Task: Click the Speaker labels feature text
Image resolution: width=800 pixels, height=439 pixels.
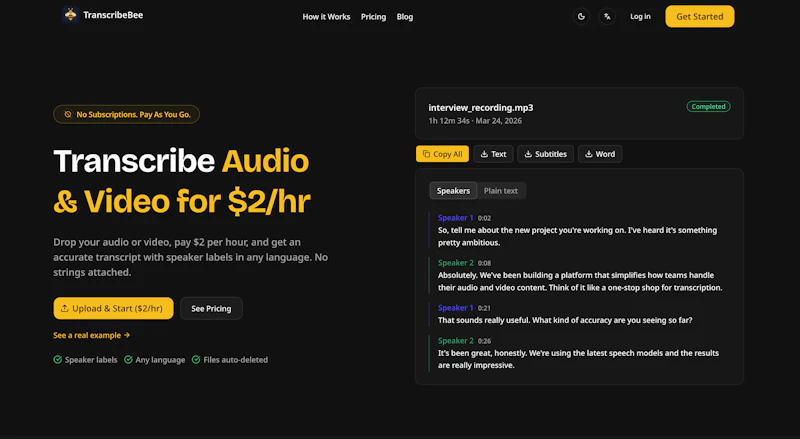Action: tap(91, 360)
